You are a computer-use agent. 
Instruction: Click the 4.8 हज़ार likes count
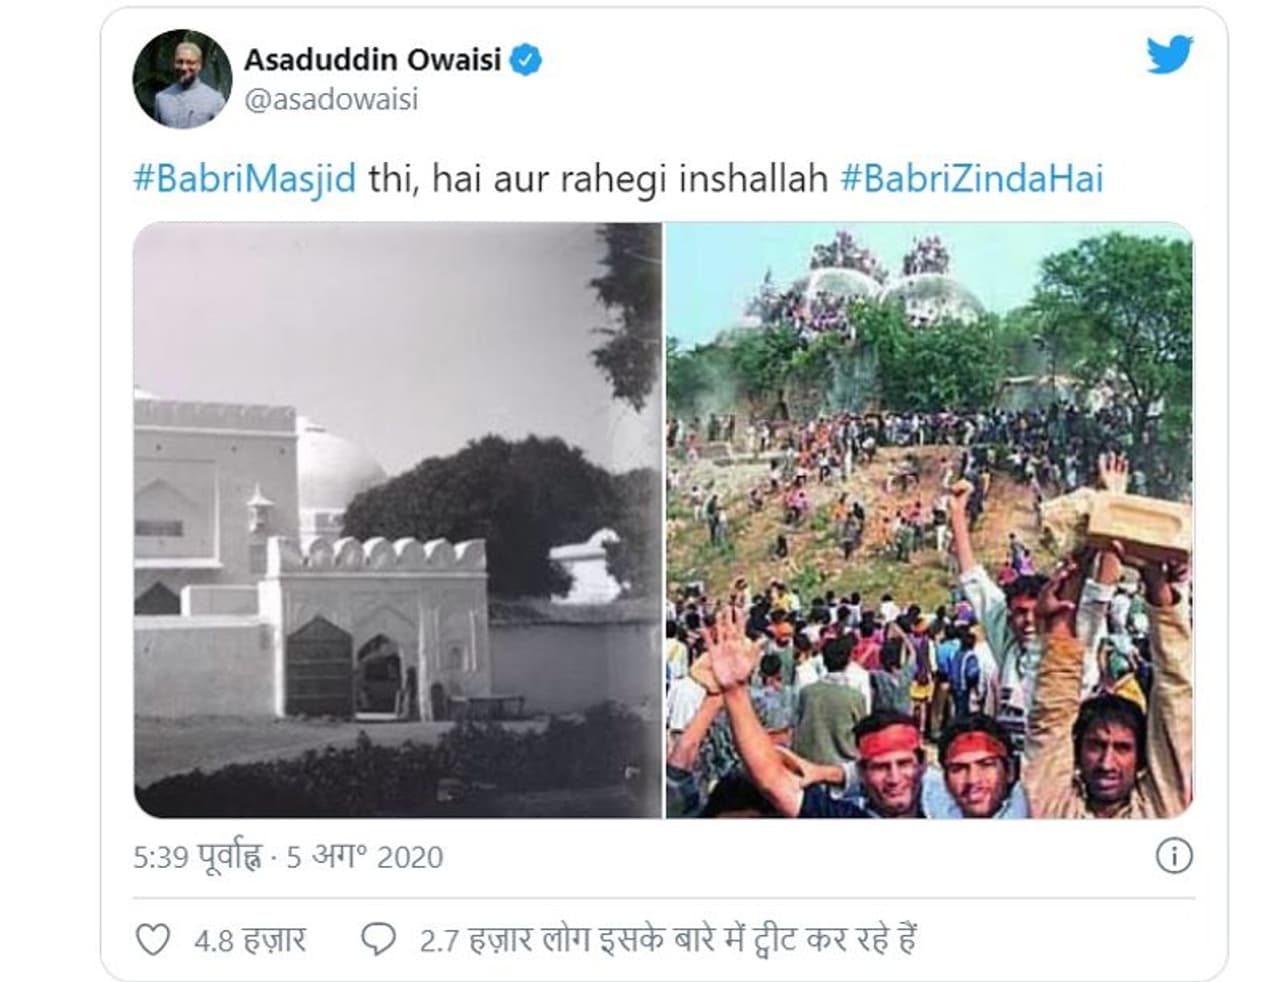250,940
